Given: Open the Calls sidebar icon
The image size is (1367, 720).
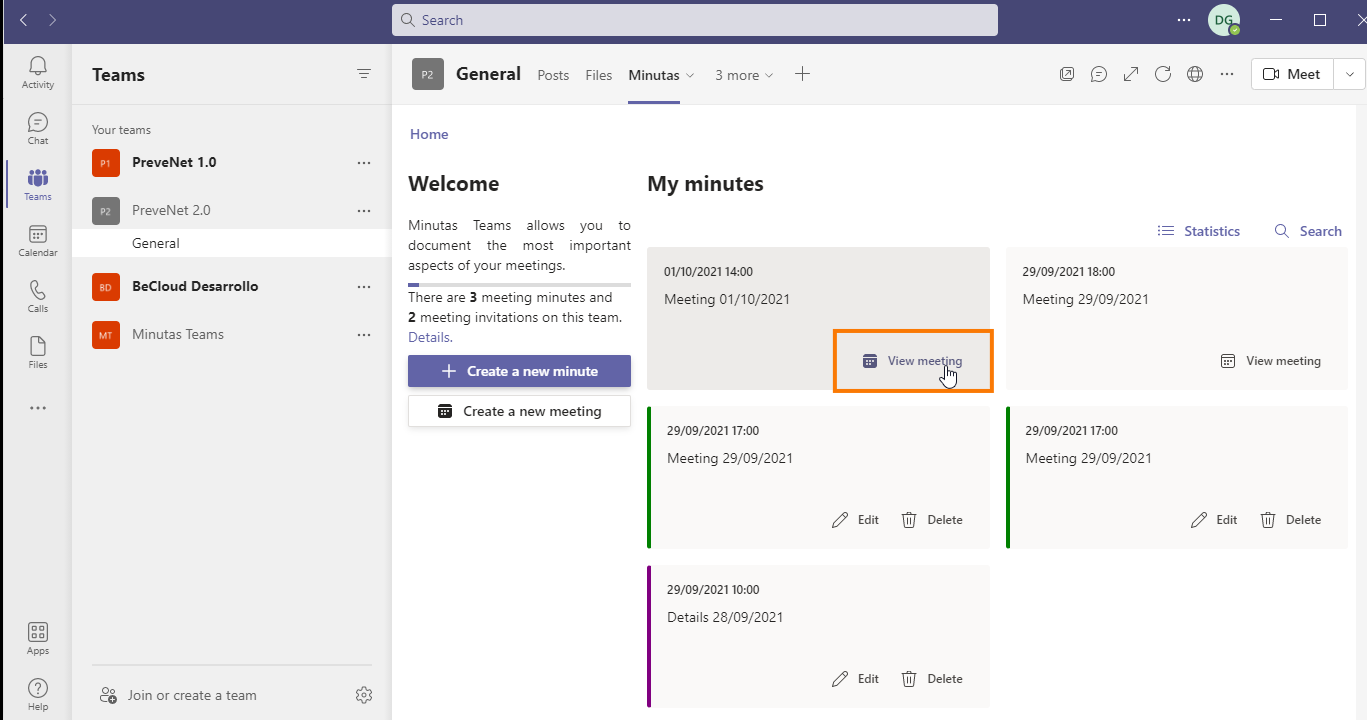Looking at the screenshot, I should coord(38,297).
